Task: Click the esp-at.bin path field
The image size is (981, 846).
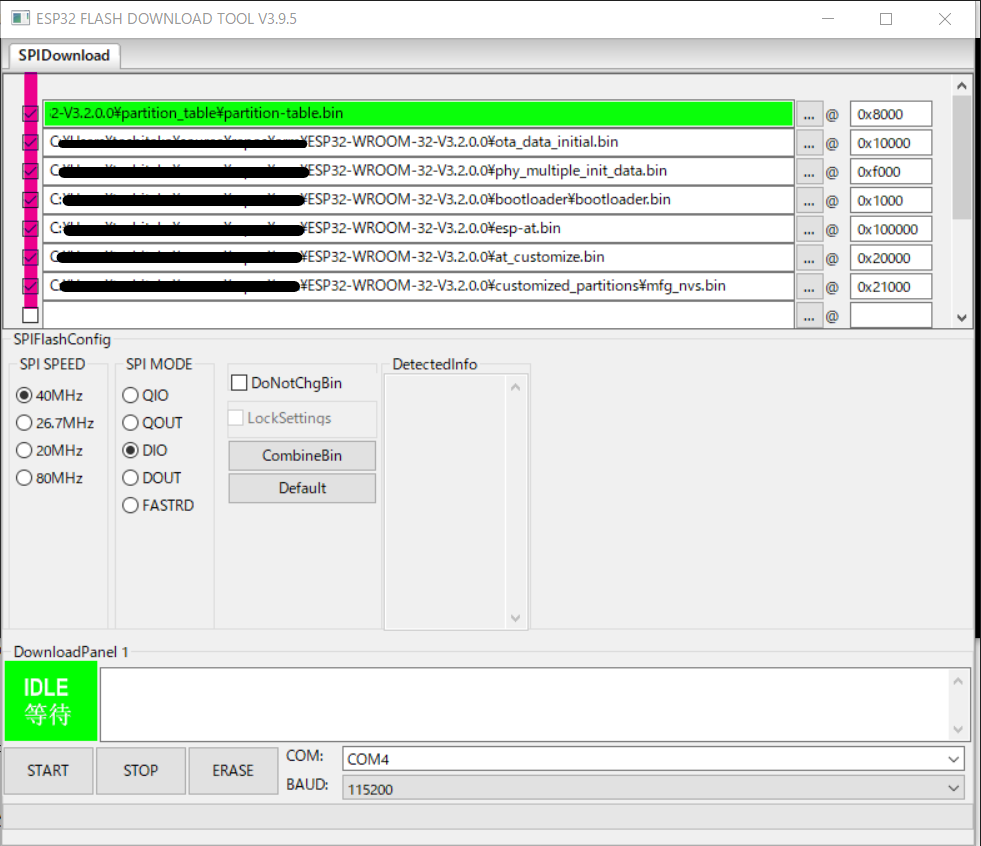Action: click(419, 228)
